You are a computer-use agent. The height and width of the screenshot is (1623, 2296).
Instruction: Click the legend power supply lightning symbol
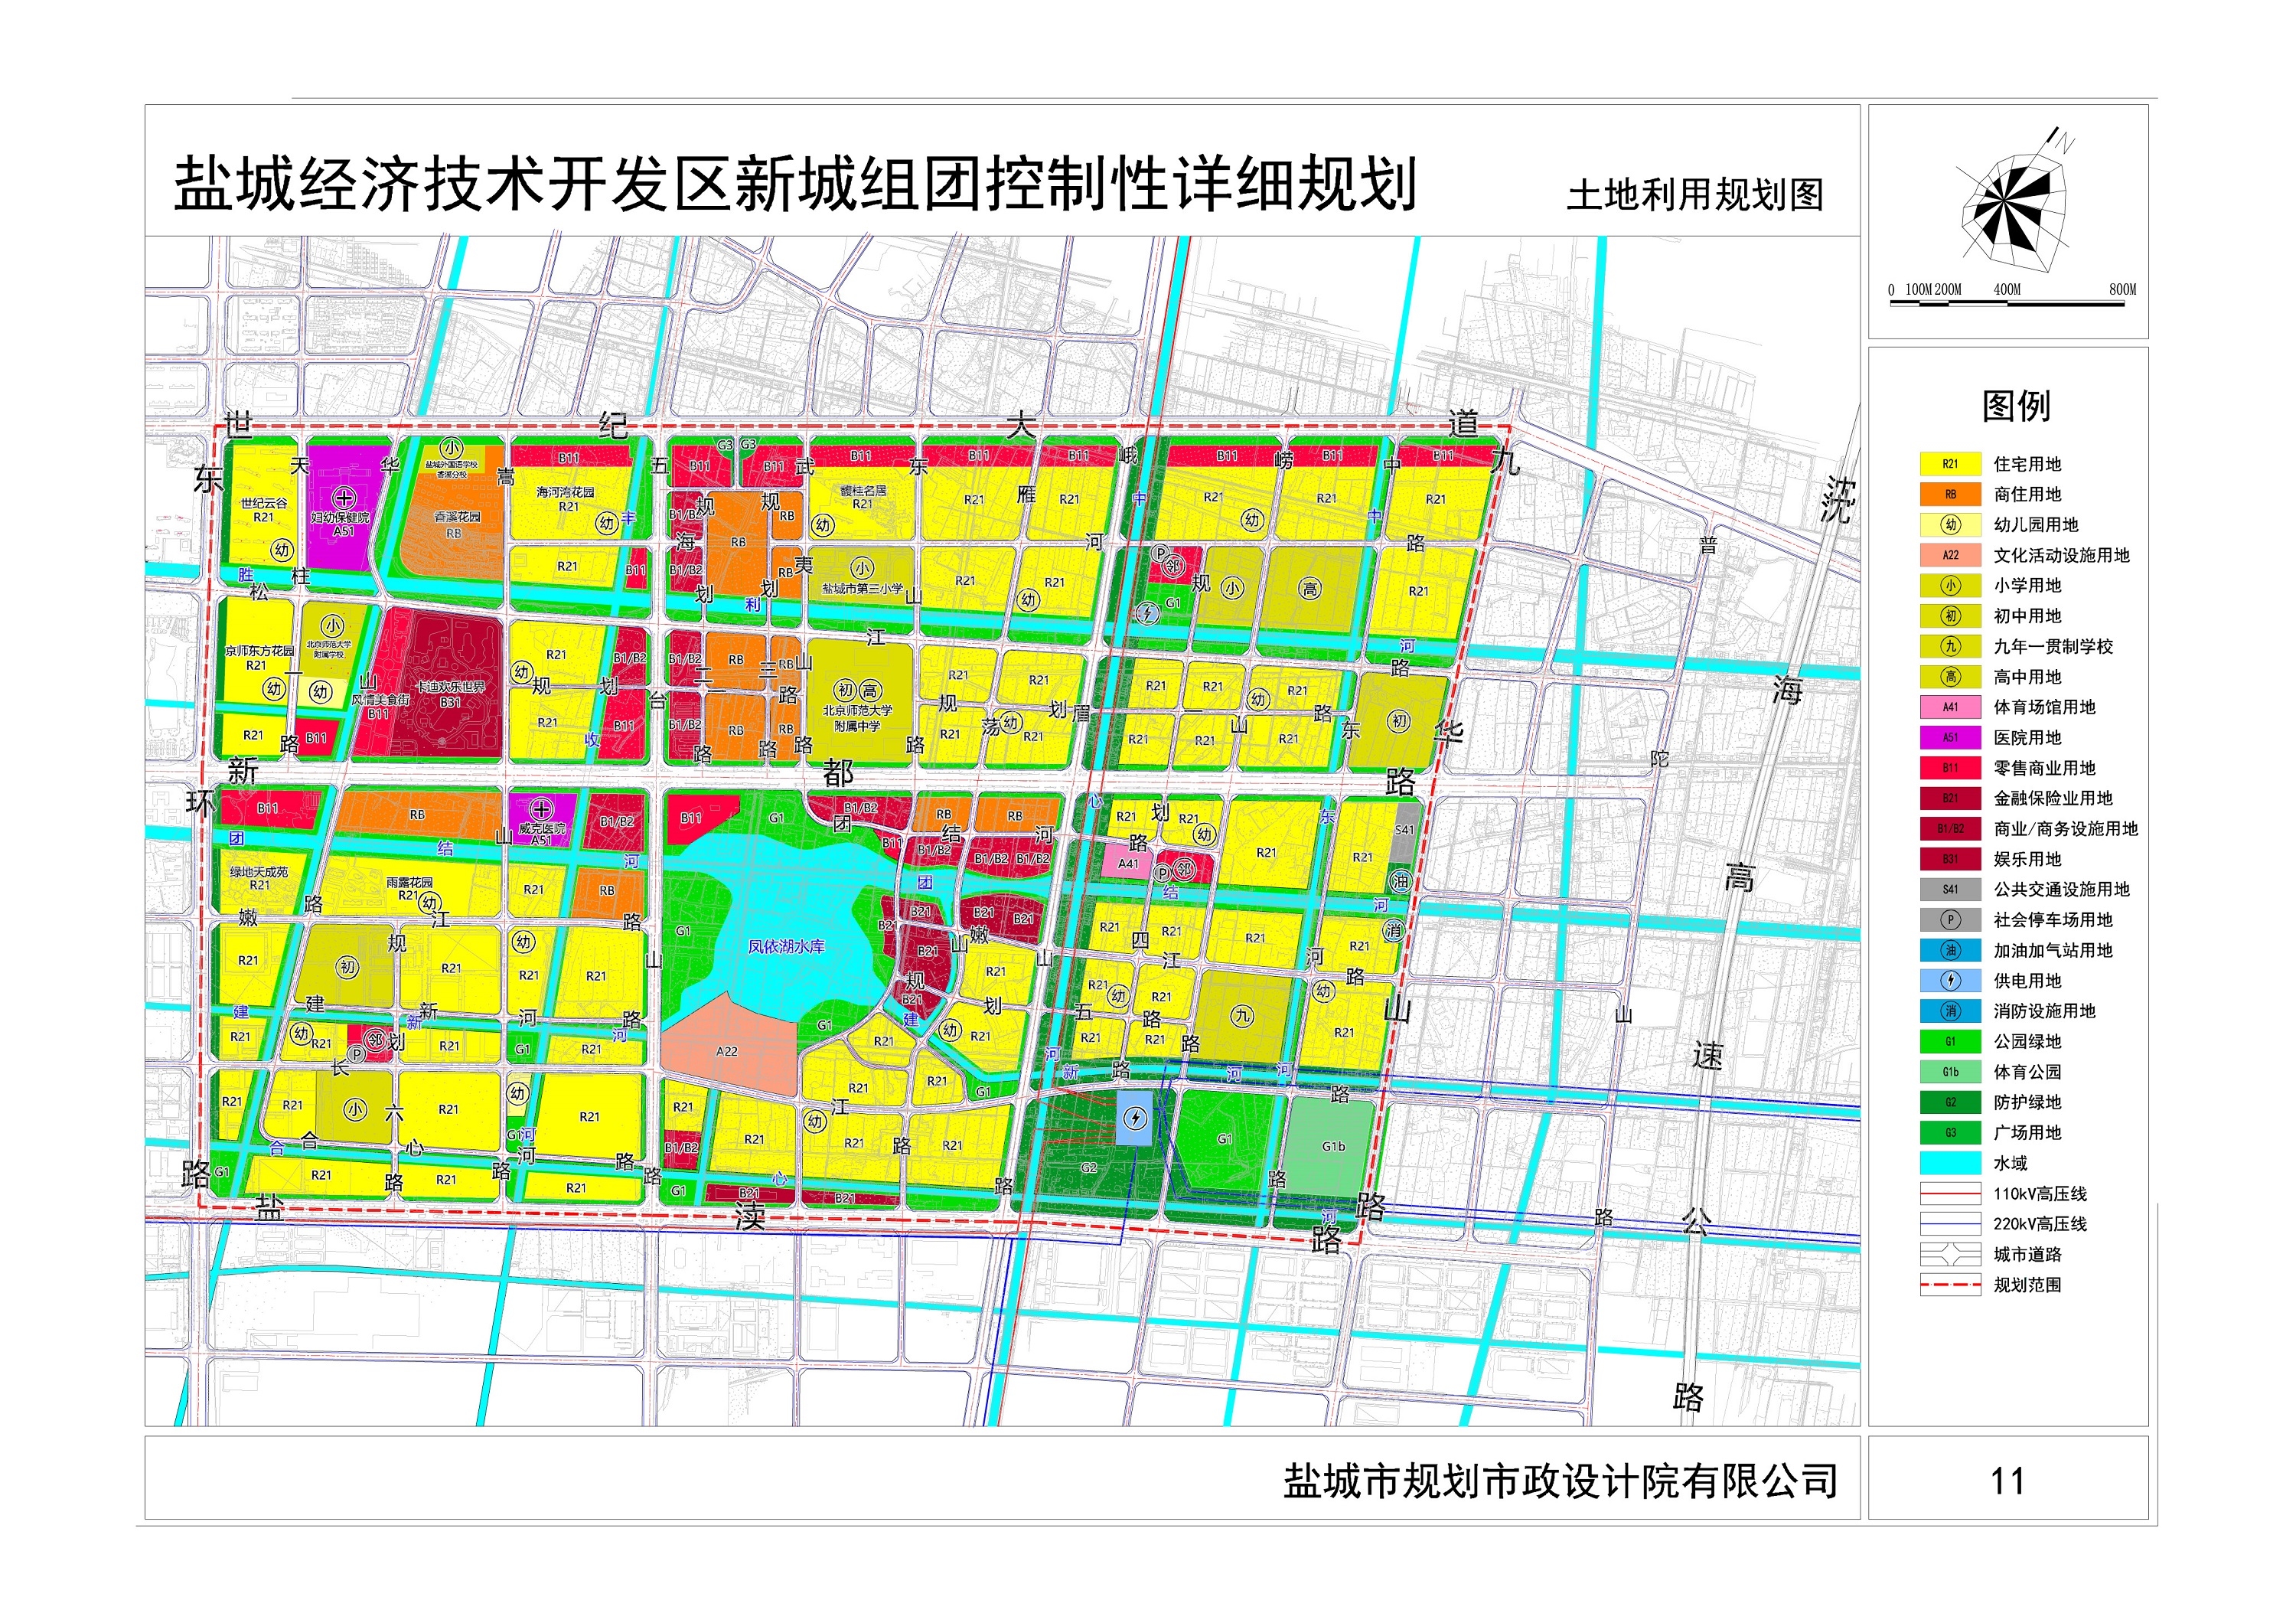[1950, 981]
